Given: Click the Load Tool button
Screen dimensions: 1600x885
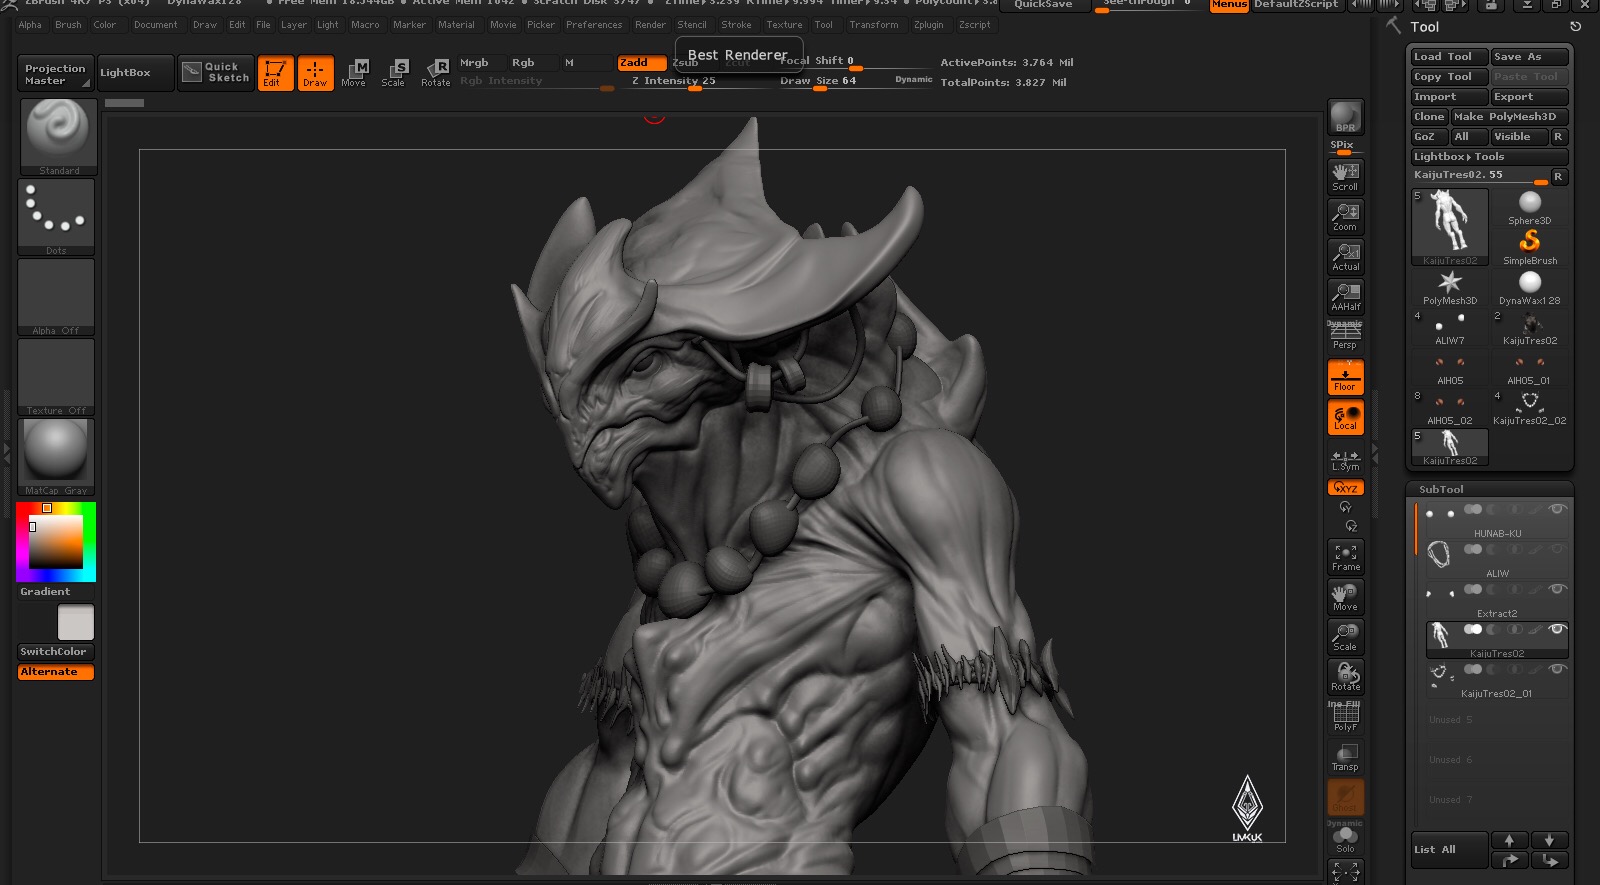Looking at the screenshot, I should [x=1449, y=57].
